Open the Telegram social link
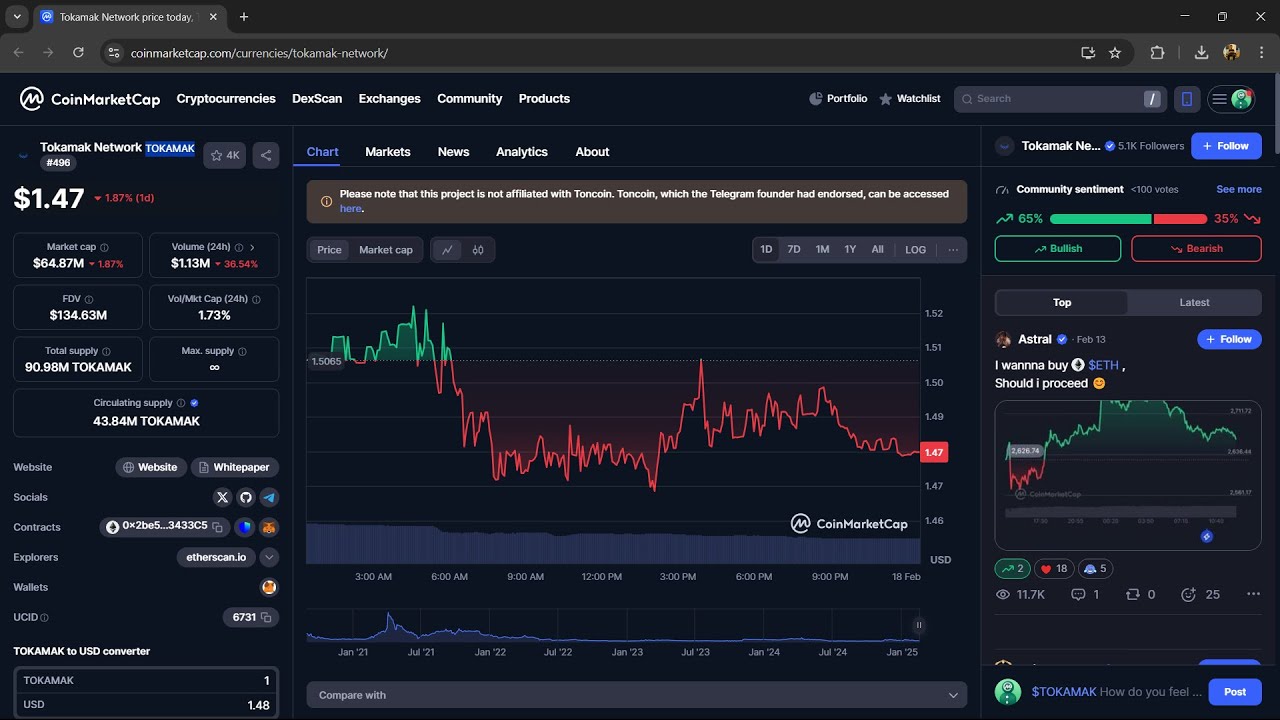The height and width of the screenshot is (720, 1280). tap(269, 497)
